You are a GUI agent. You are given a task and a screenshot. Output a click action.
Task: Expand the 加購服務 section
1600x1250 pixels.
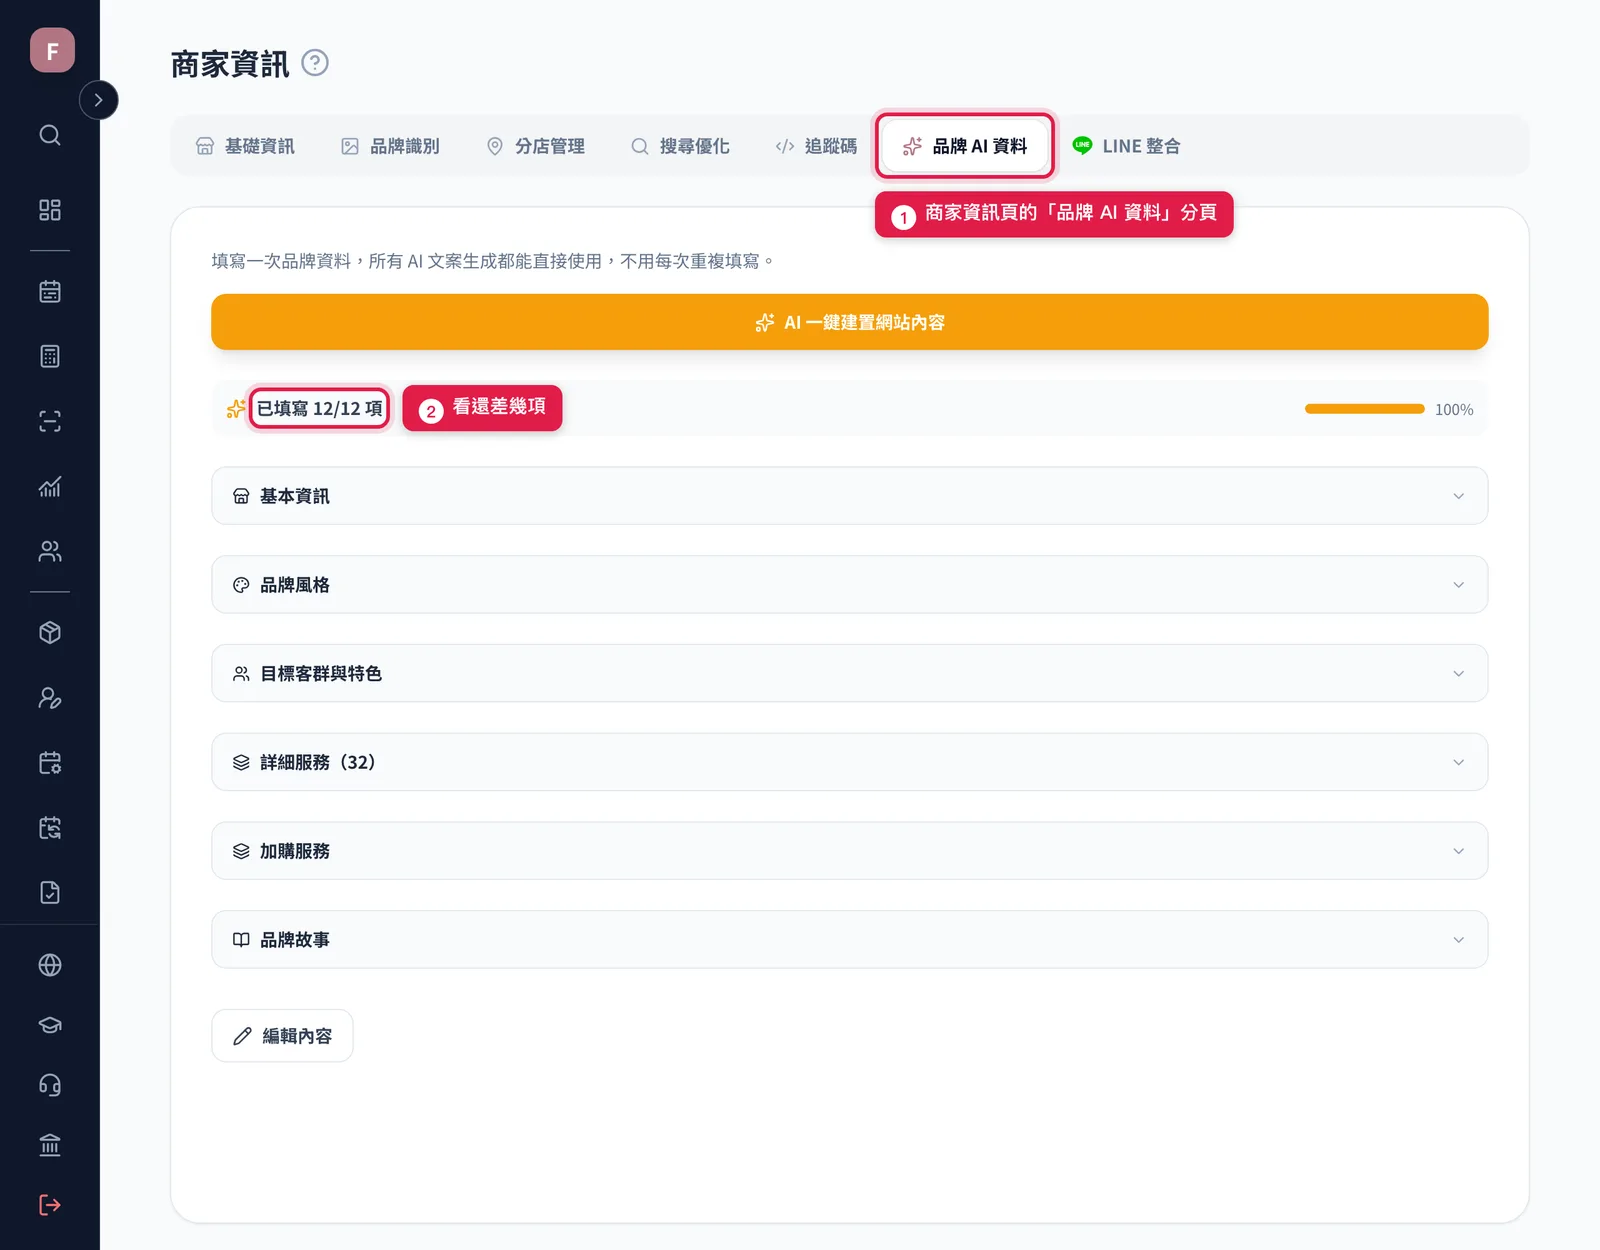tap(850, 851)
